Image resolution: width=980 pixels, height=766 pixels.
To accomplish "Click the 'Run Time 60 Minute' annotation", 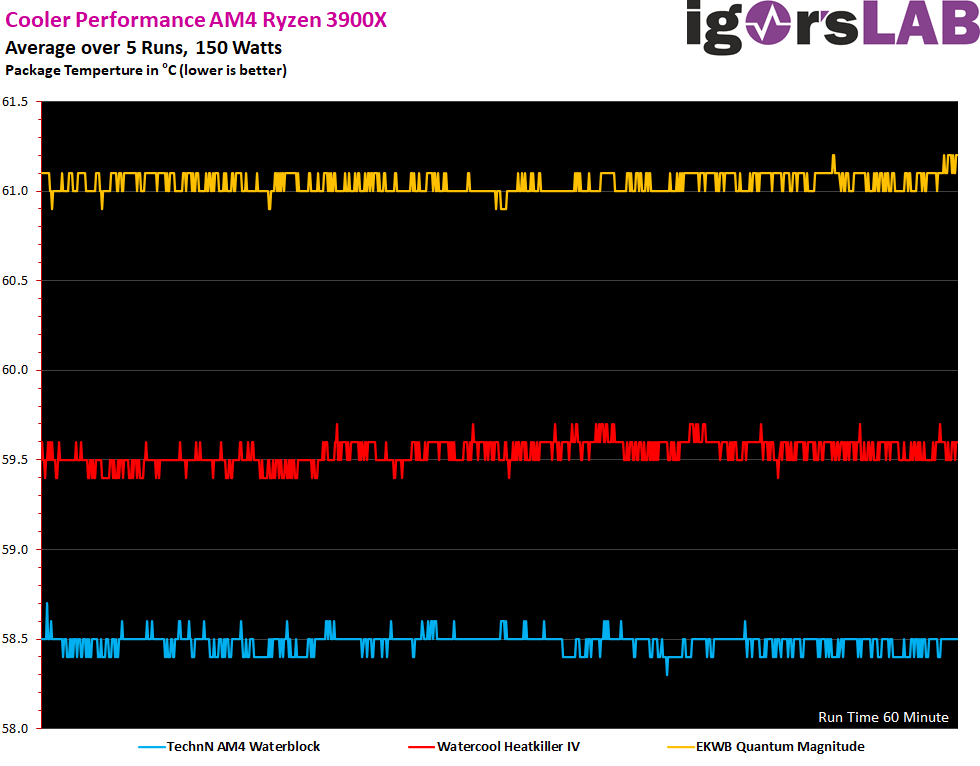I will (883, 717).
